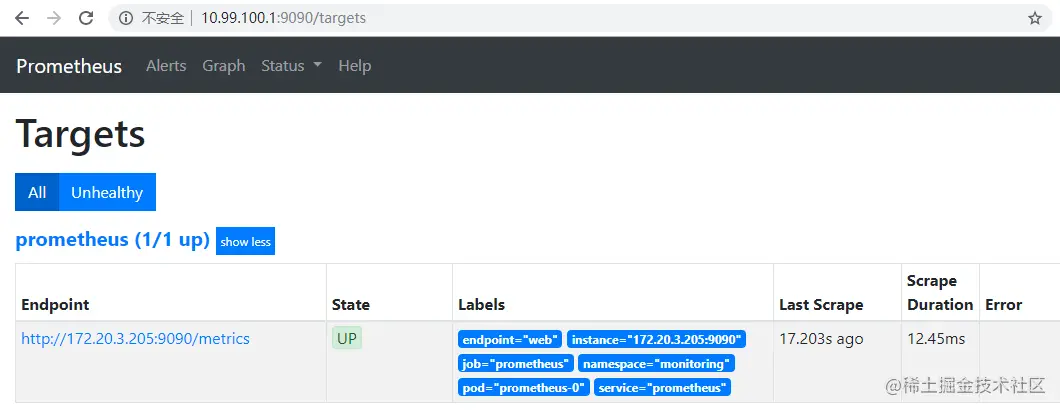Viewport: 1060px width, 410px height.
Task: Bookmark this page with star icon
Action: [1035, 18]
